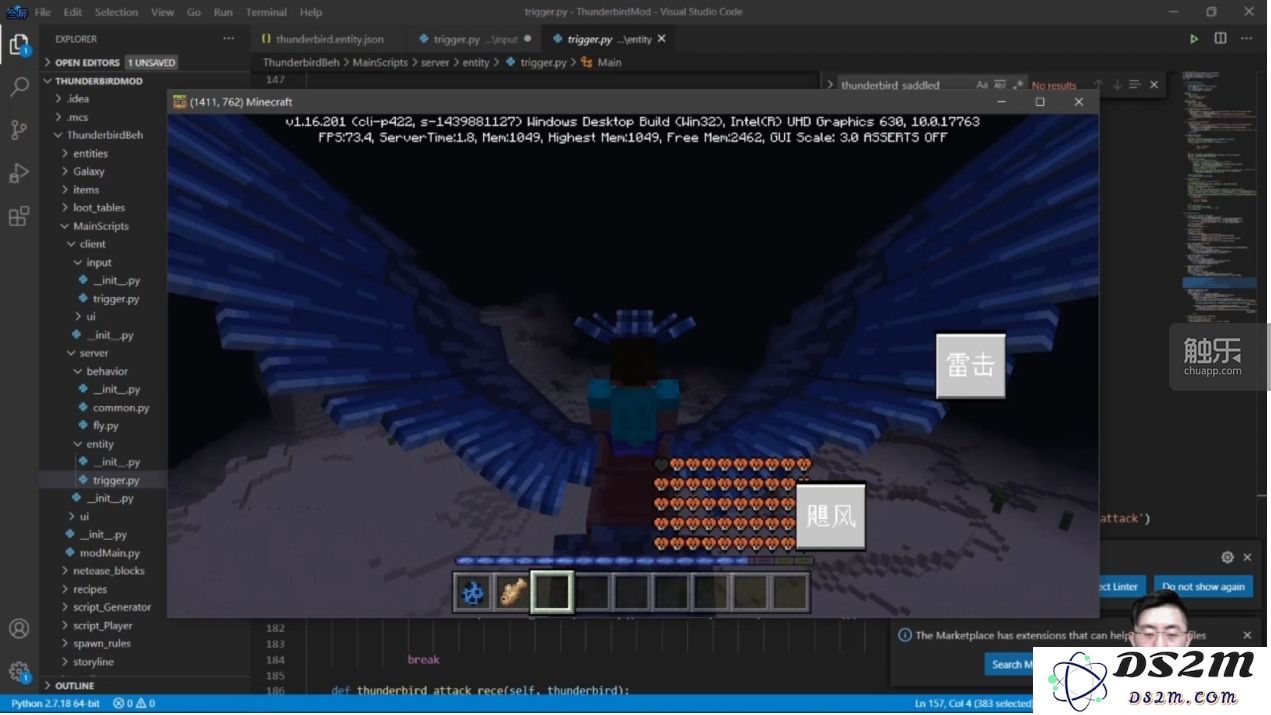
Task: Open the Help menu
Action: (x=311, y=12)
